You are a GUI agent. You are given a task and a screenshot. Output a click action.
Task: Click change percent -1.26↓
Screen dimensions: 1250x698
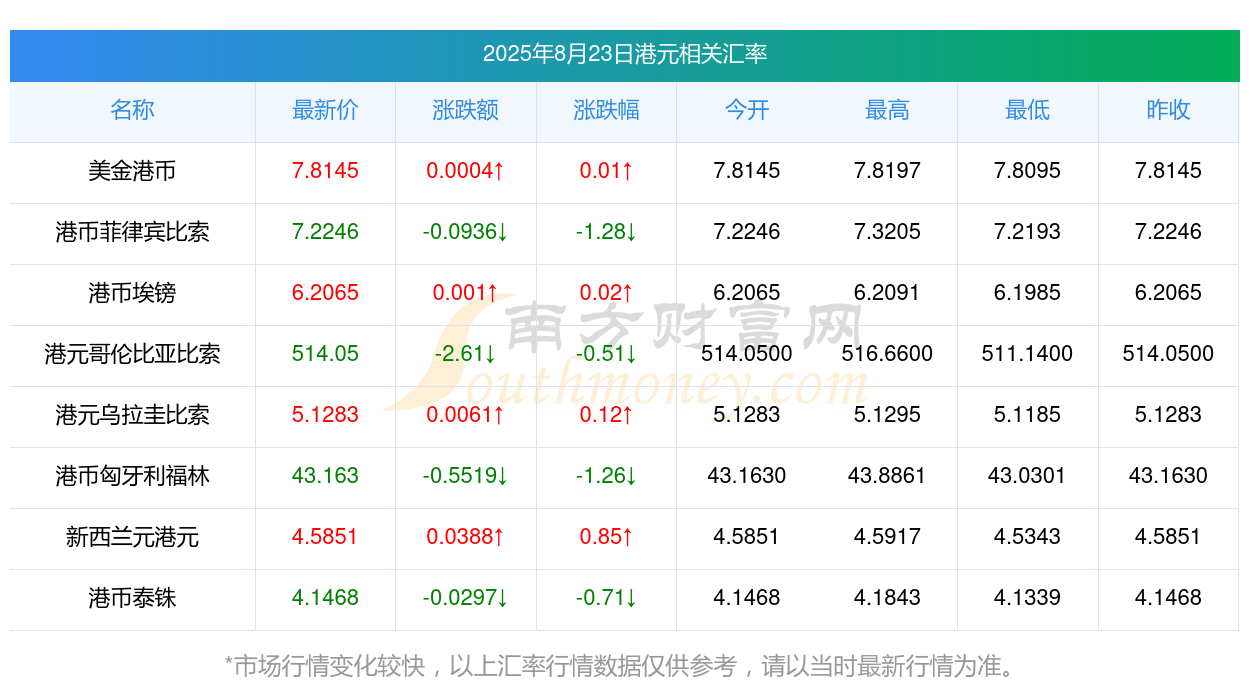coord(606,476)
